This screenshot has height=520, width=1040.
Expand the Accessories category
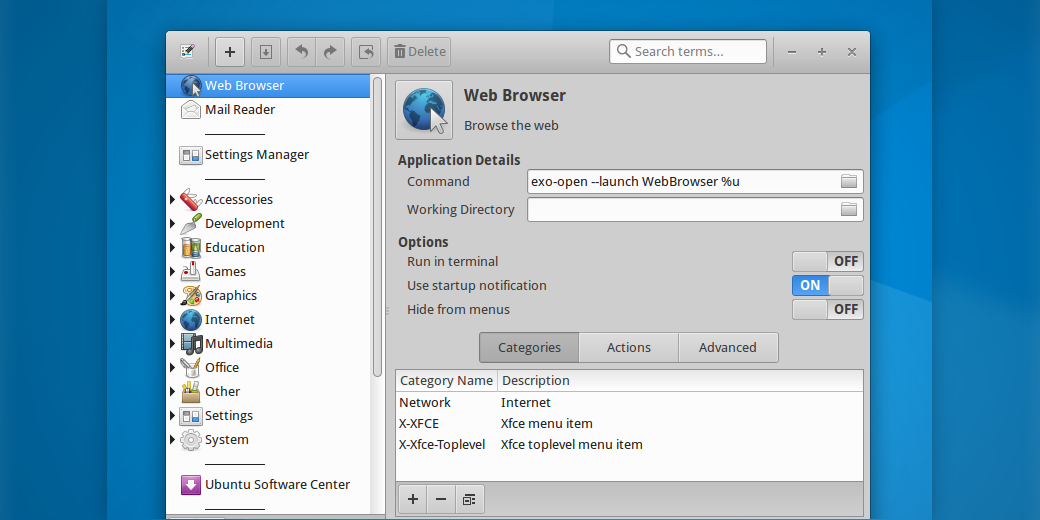point(172,200)
